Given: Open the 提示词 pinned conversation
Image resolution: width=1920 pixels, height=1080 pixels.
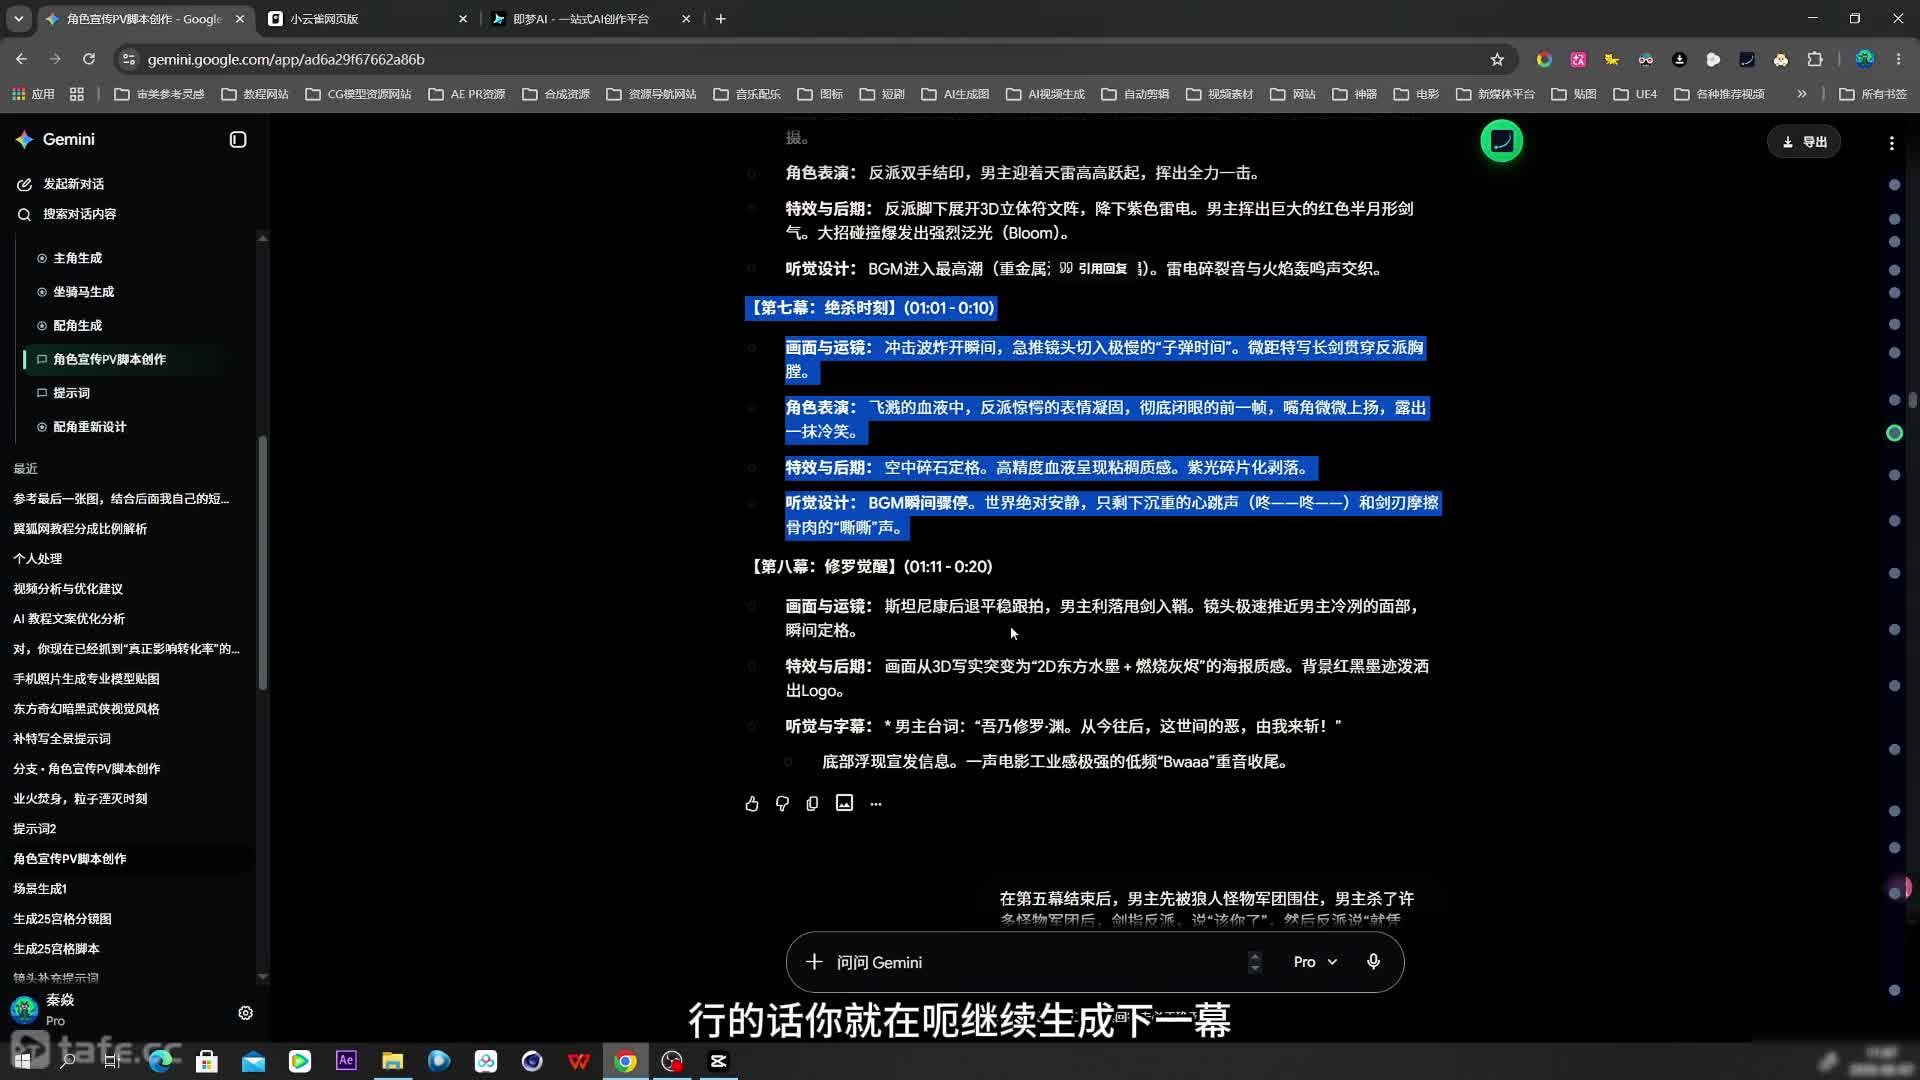Looking at the screenshot, I should [71, 393].
